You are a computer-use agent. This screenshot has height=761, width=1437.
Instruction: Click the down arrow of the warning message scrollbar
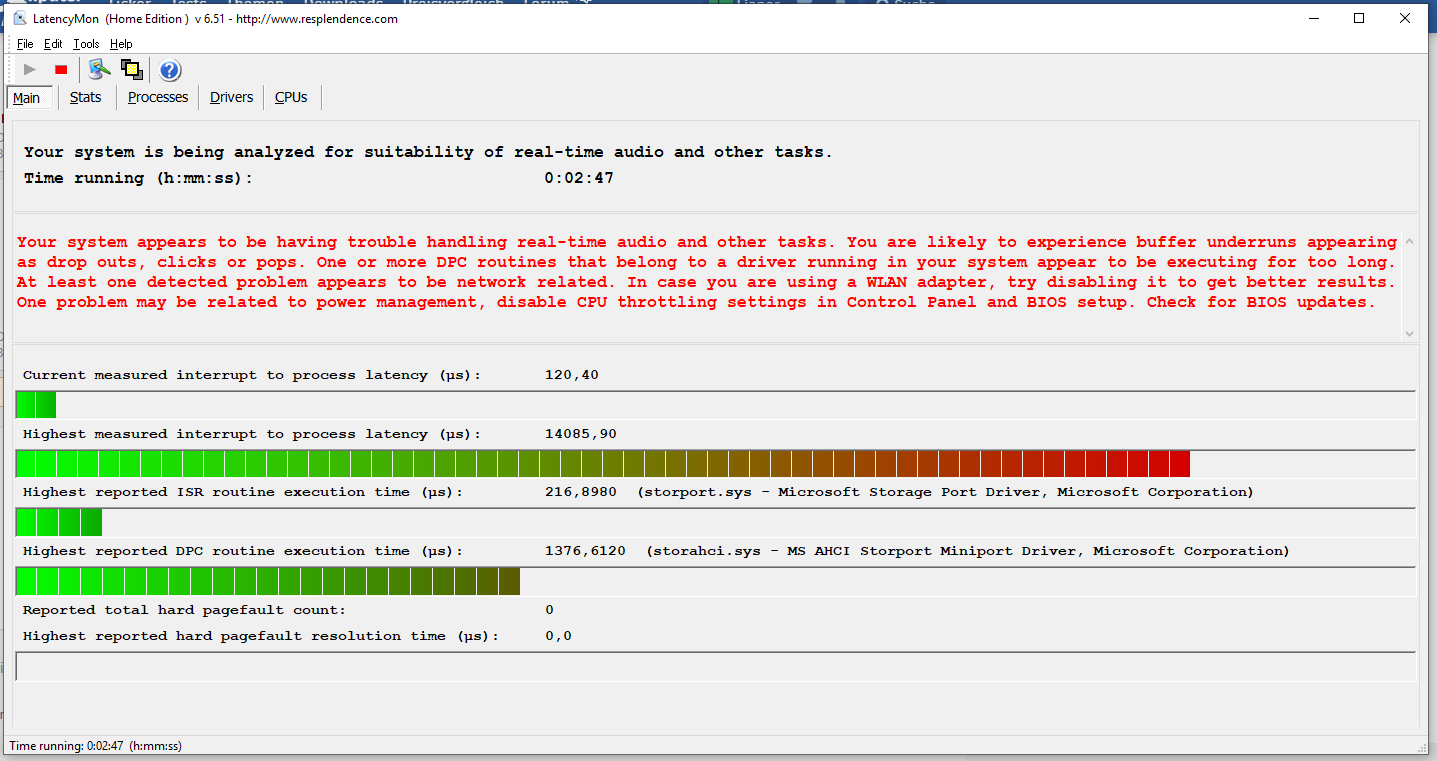click(1409, 333)
